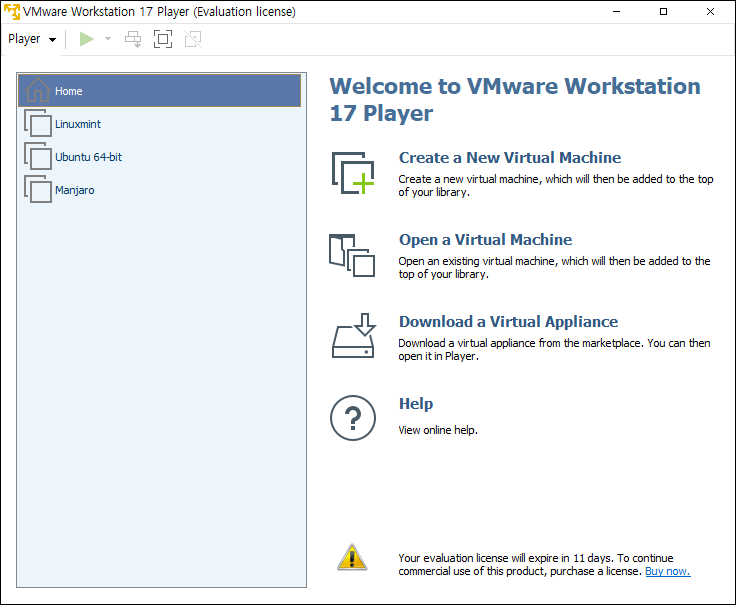736x605 pixels.
Task: Close the VMware Player window
Action: 710,11
